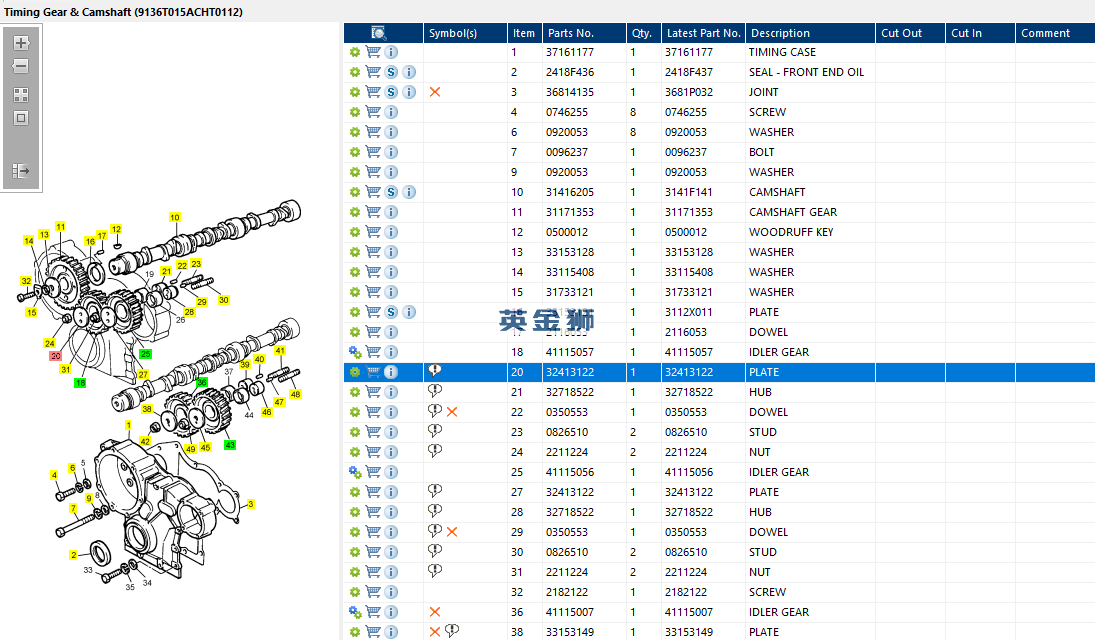Select the WOODRUFF KEY description cell
The height and width of the screenshot is (640, 1095).
tap(791, 232)
